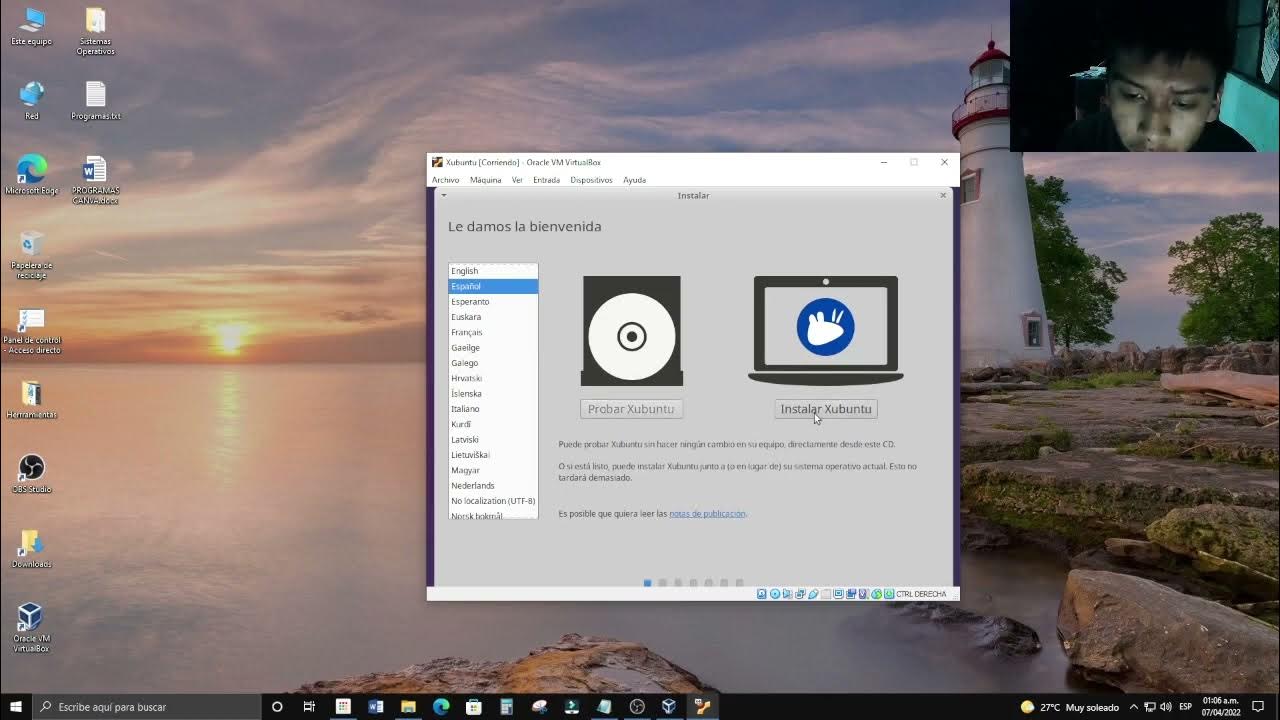
Task: Open VirtualBox optical disk indicator
Action: (x=775, y=594)
